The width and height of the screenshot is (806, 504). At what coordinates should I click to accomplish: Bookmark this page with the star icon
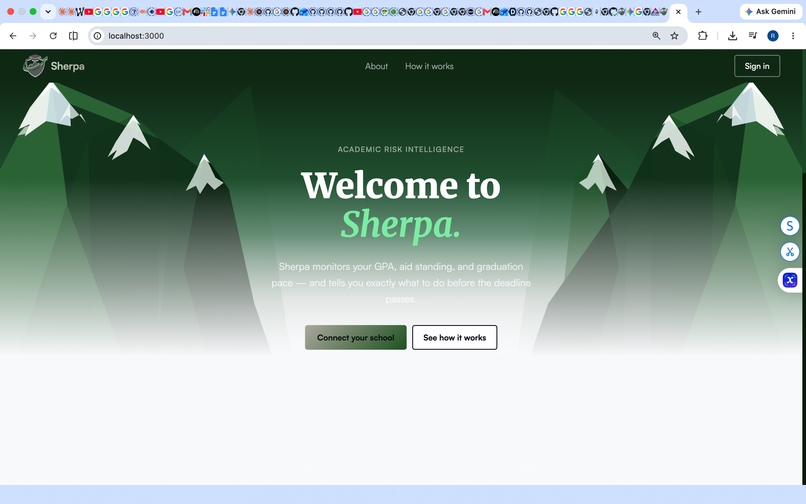pos(674,36)
